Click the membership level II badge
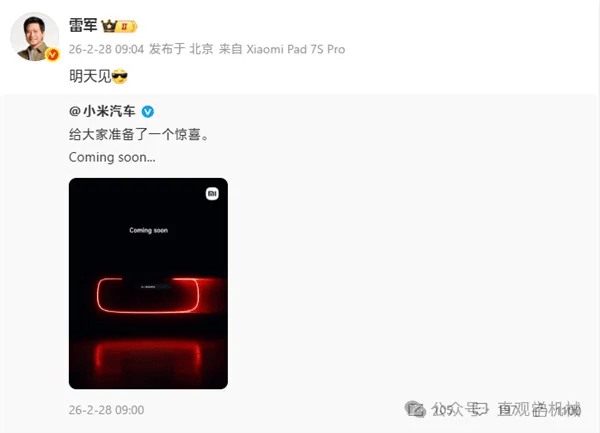 pos(127,26)
